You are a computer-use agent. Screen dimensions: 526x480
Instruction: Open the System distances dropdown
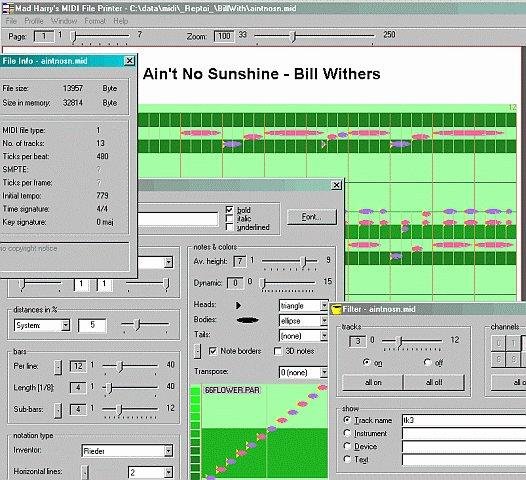66,325
